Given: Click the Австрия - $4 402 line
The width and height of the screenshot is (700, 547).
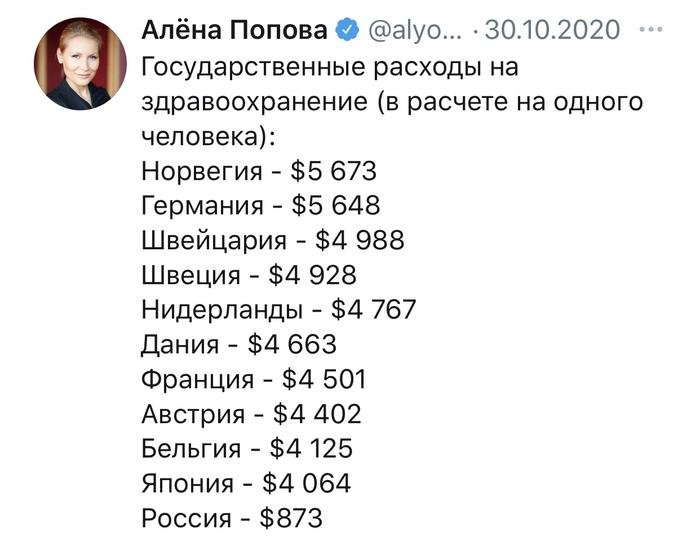Looking at the screenshot, I should (252, 413).
